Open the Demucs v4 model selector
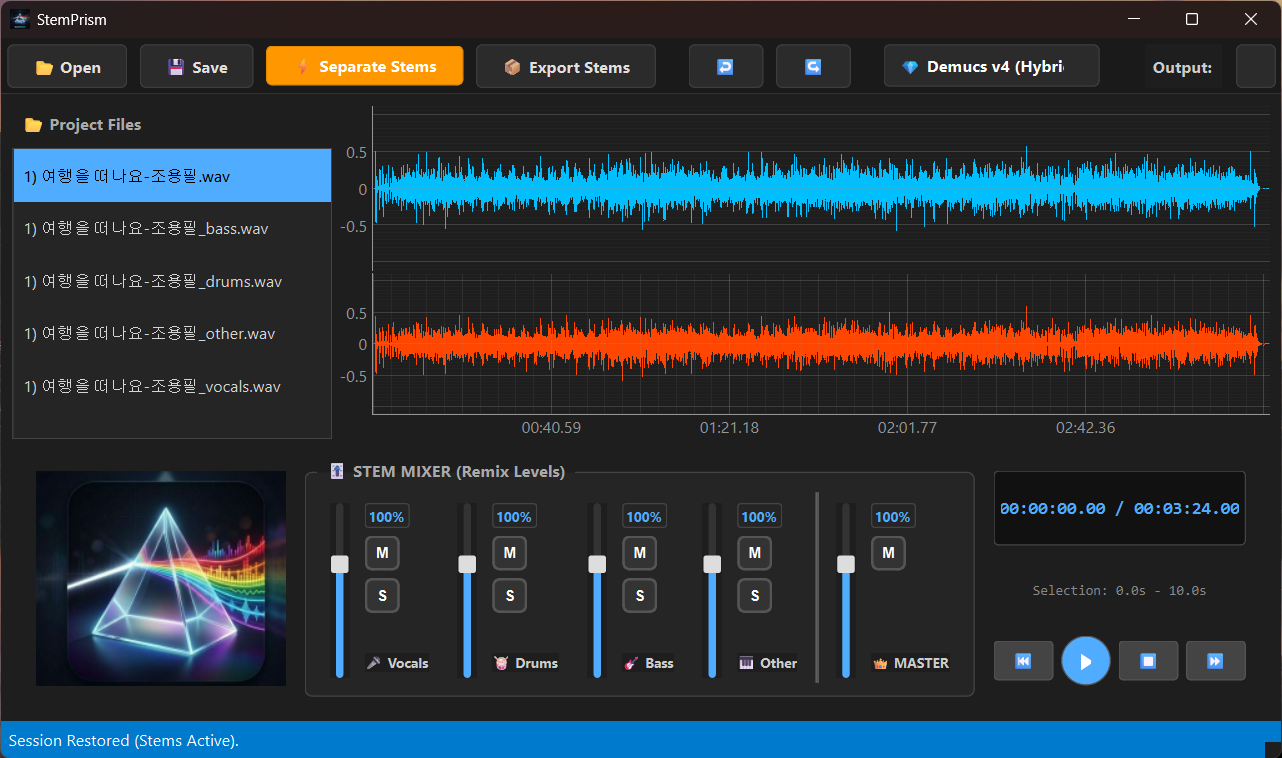Image resolution: width=1282 pixels, height=758 pixels. click(991, 66)
